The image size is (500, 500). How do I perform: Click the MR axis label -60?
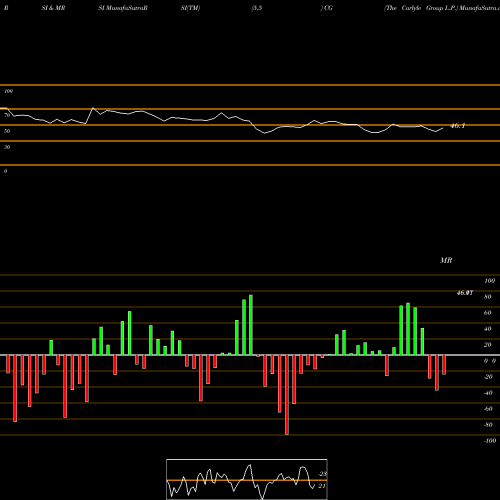[488, 409]
